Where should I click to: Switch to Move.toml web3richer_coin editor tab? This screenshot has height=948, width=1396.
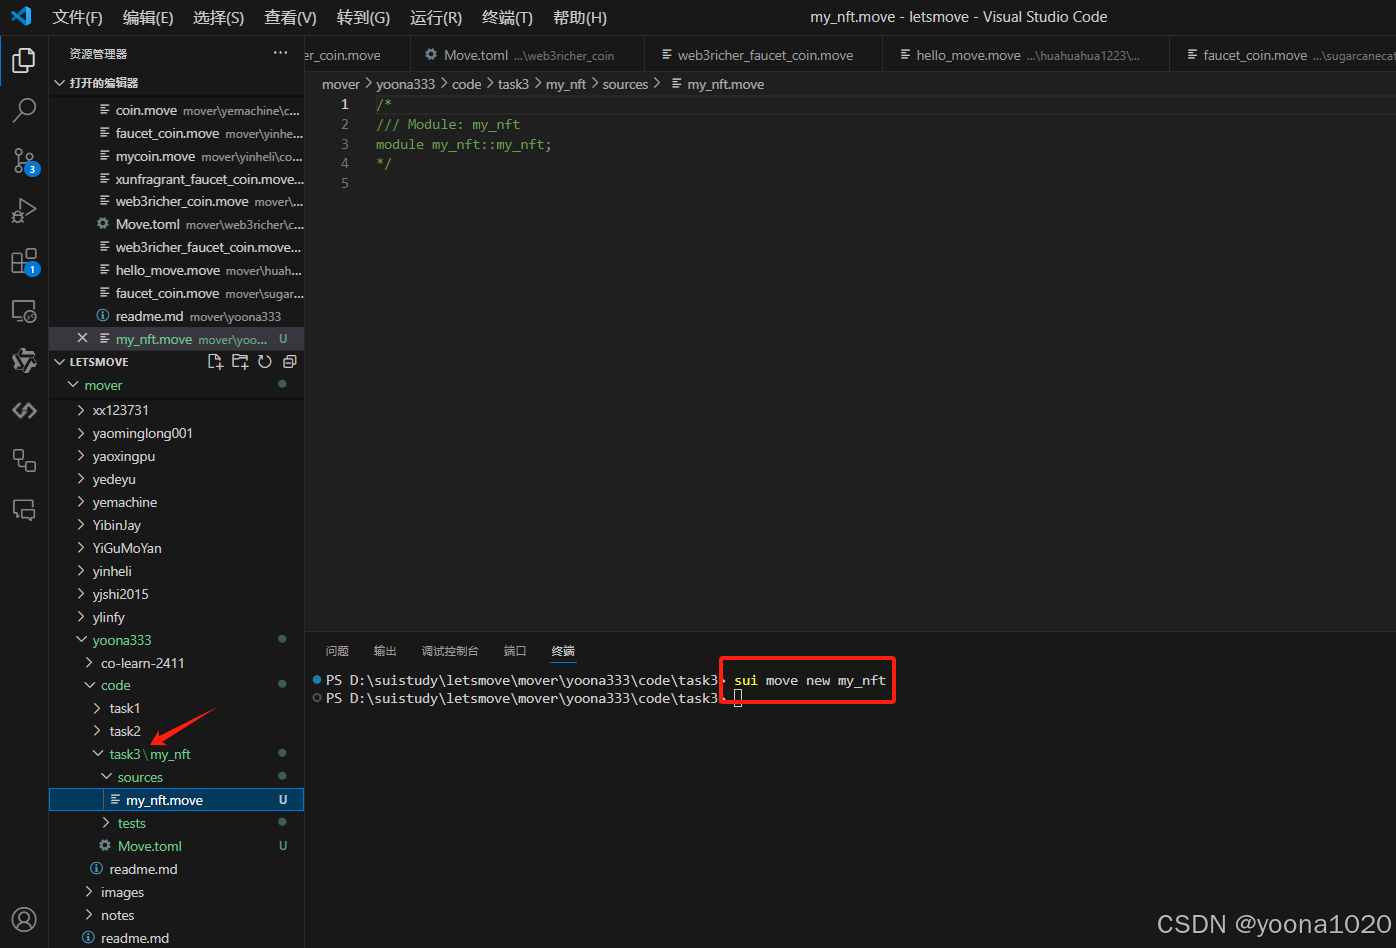(527, 55)
